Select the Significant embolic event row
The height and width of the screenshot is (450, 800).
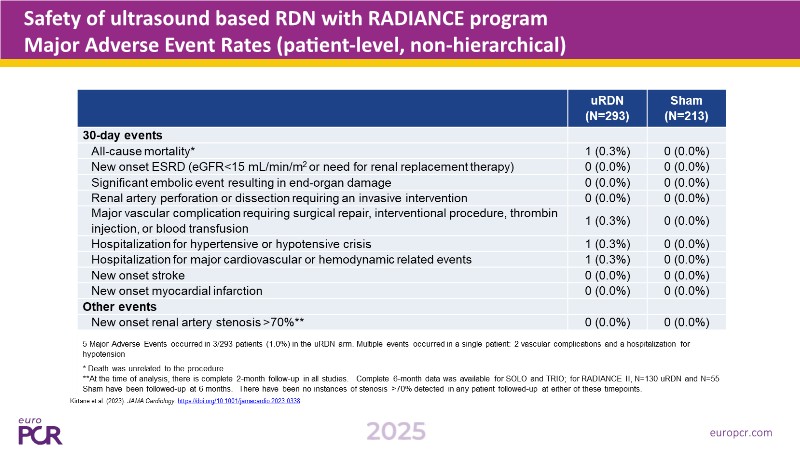(x=256, y=181)
